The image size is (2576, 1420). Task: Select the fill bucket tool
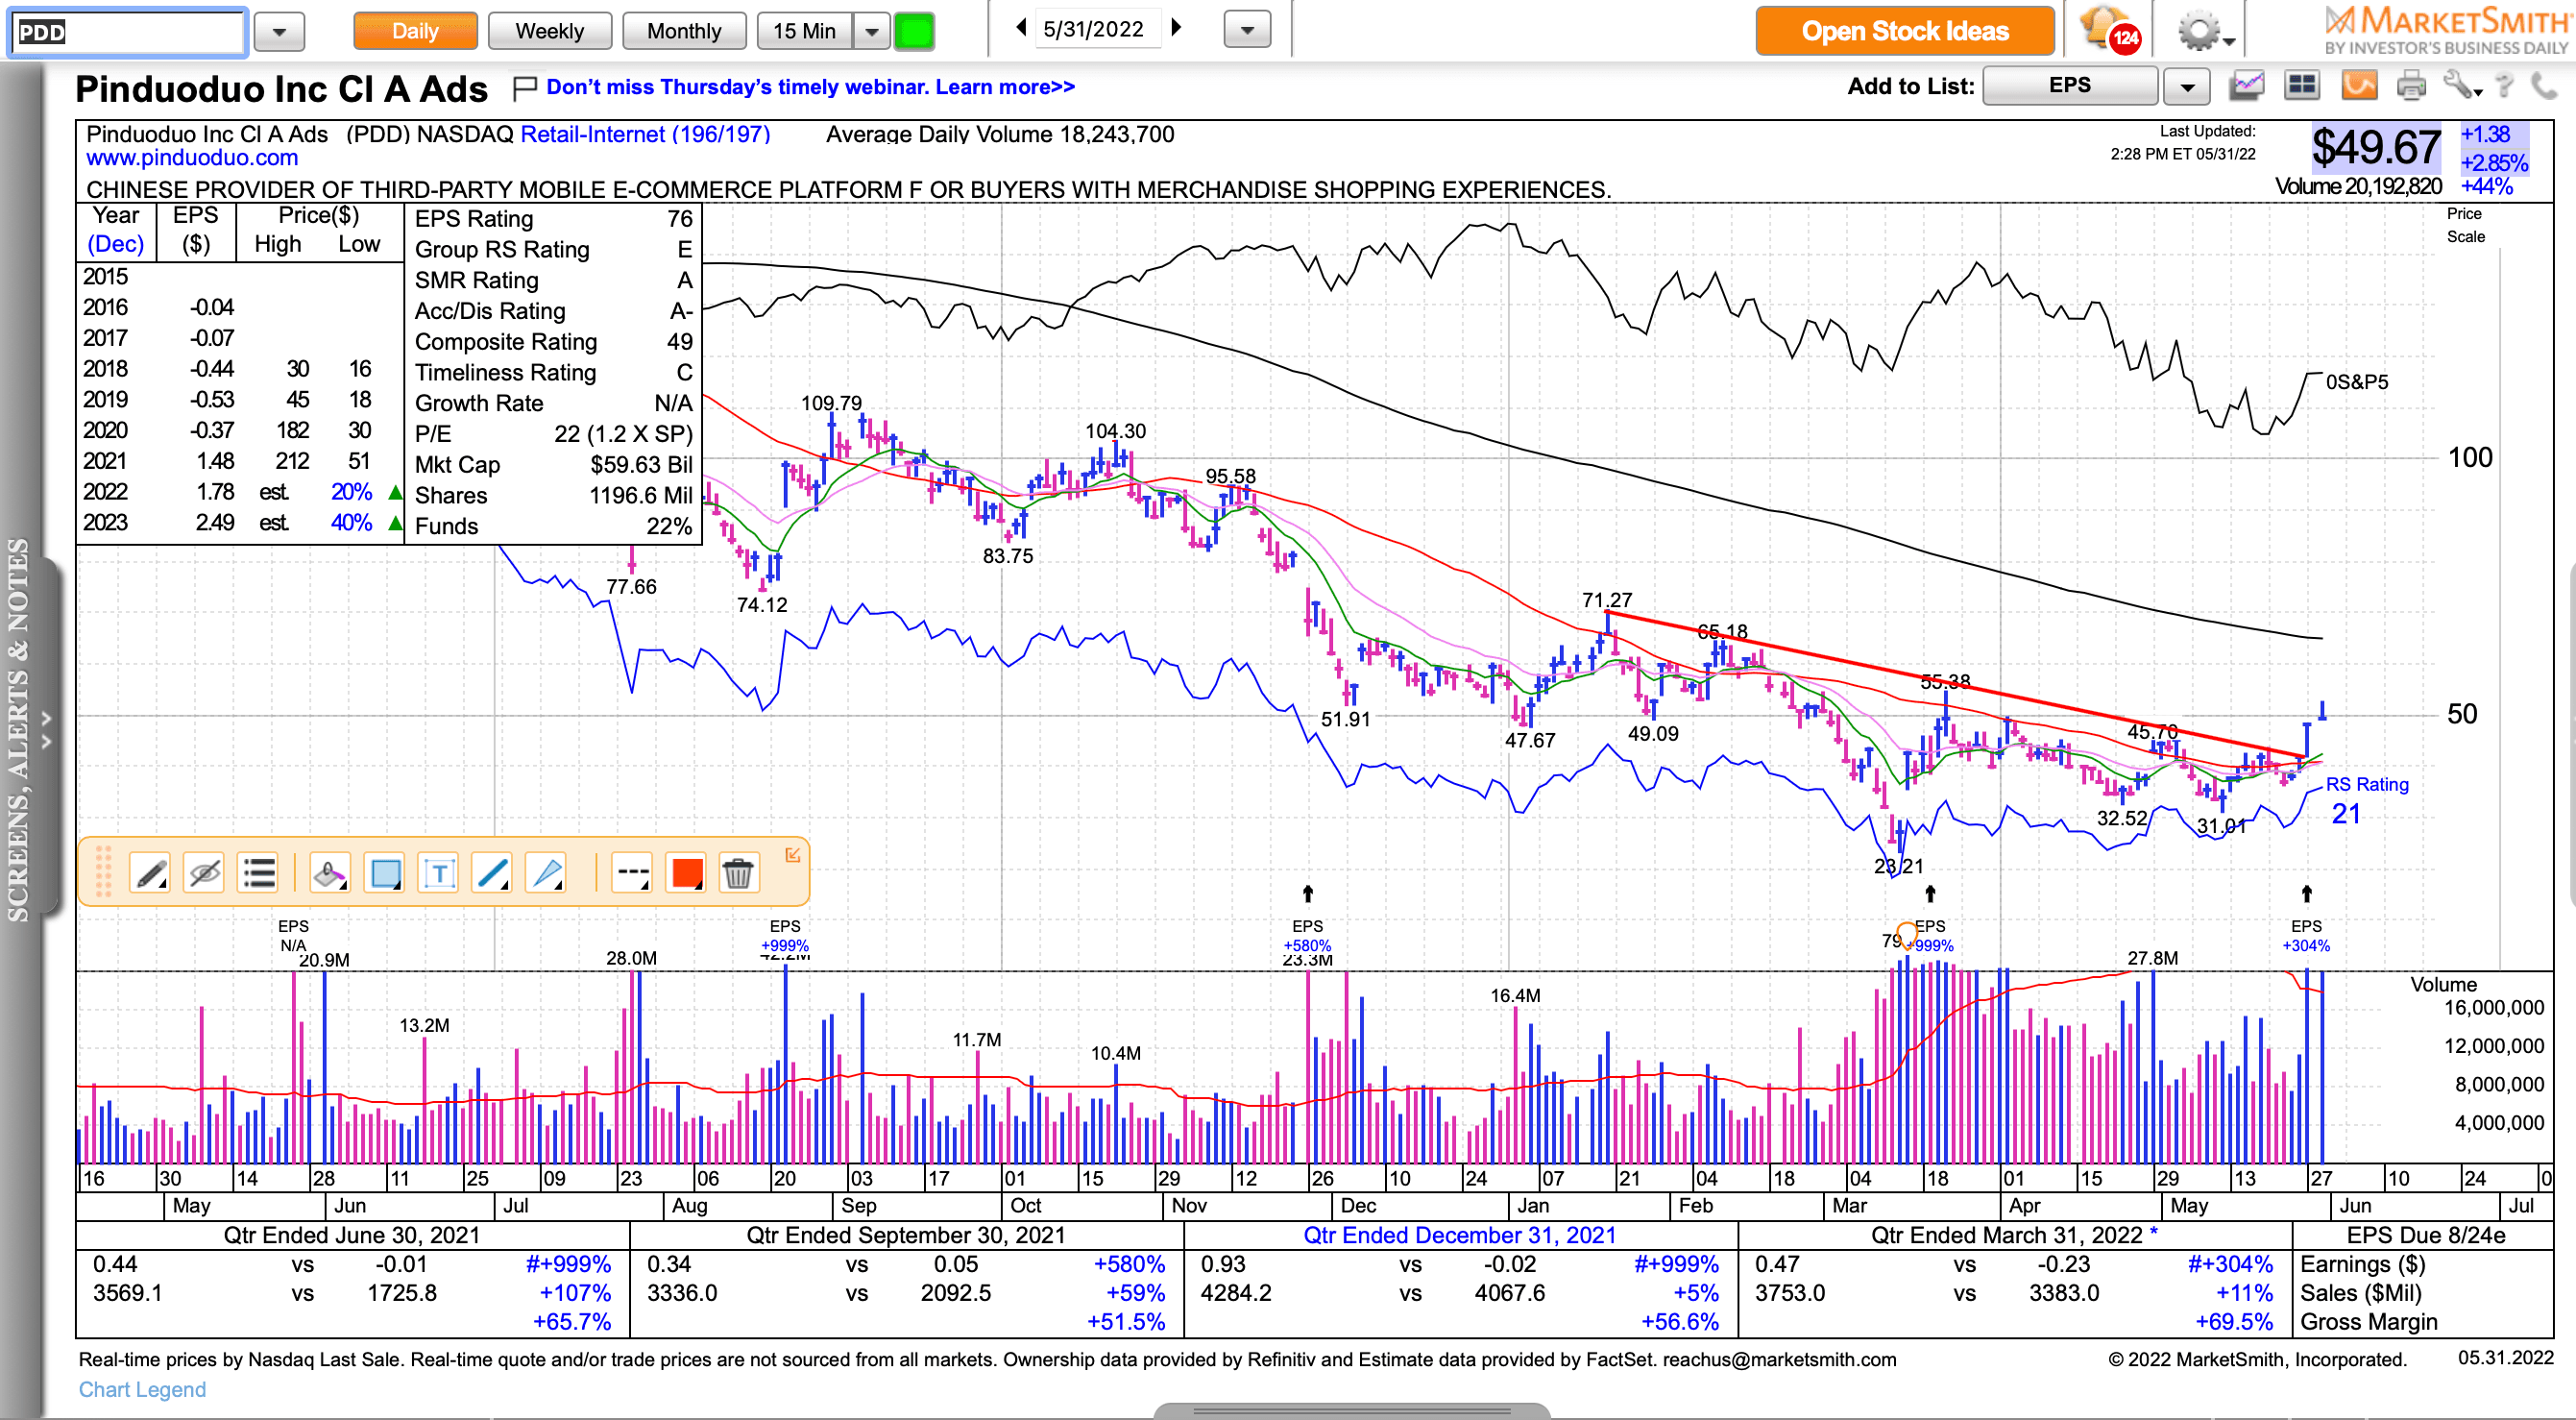coord(330,873)
